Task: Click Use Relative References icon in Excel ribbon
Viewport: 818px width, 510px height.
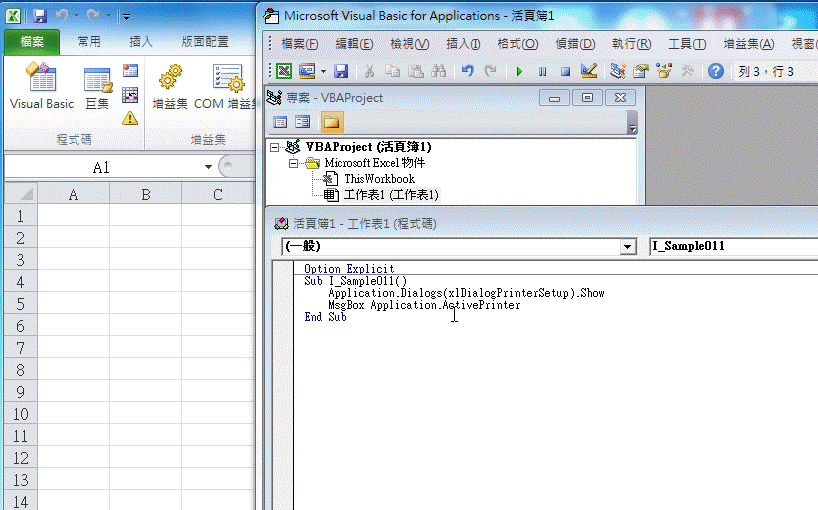Action: (x=130, y=95)
